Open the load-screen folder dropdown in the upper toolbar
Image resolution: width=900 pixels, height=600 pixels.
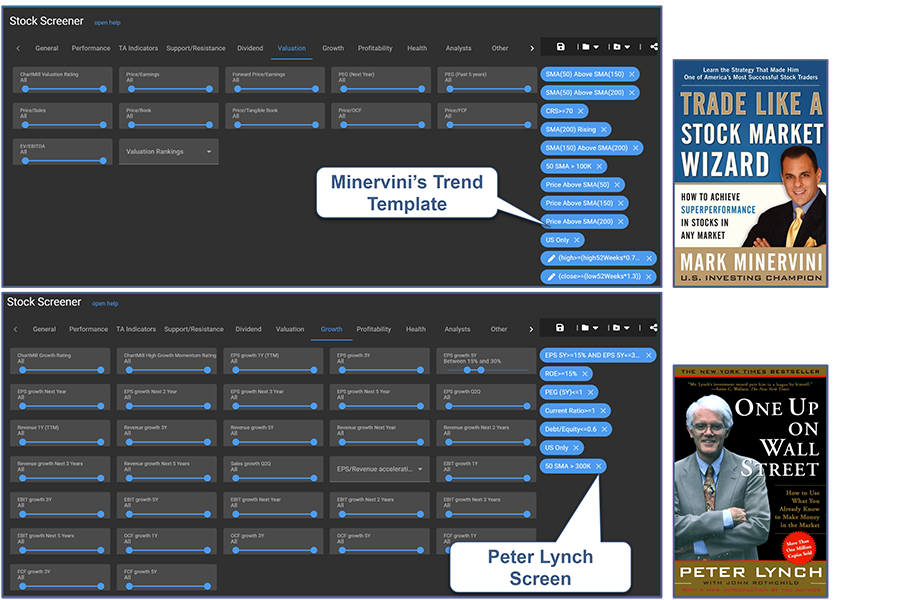[x=590, y=47]
